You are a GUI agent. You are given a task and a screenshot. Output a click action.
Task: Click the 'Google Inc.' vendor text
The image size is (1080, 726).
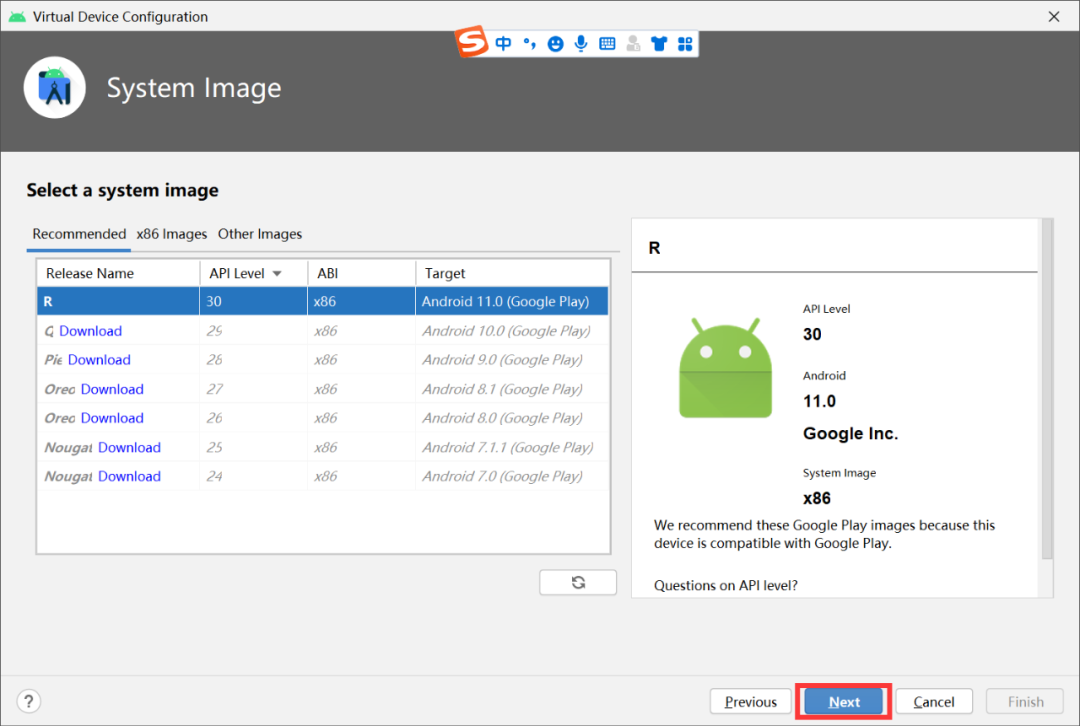pos(851,433)
